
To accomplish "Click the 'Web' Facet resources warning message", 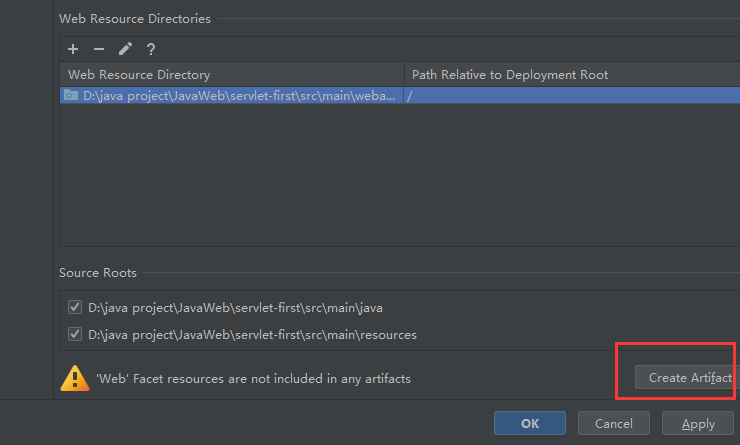I will (x=253, y=379).
